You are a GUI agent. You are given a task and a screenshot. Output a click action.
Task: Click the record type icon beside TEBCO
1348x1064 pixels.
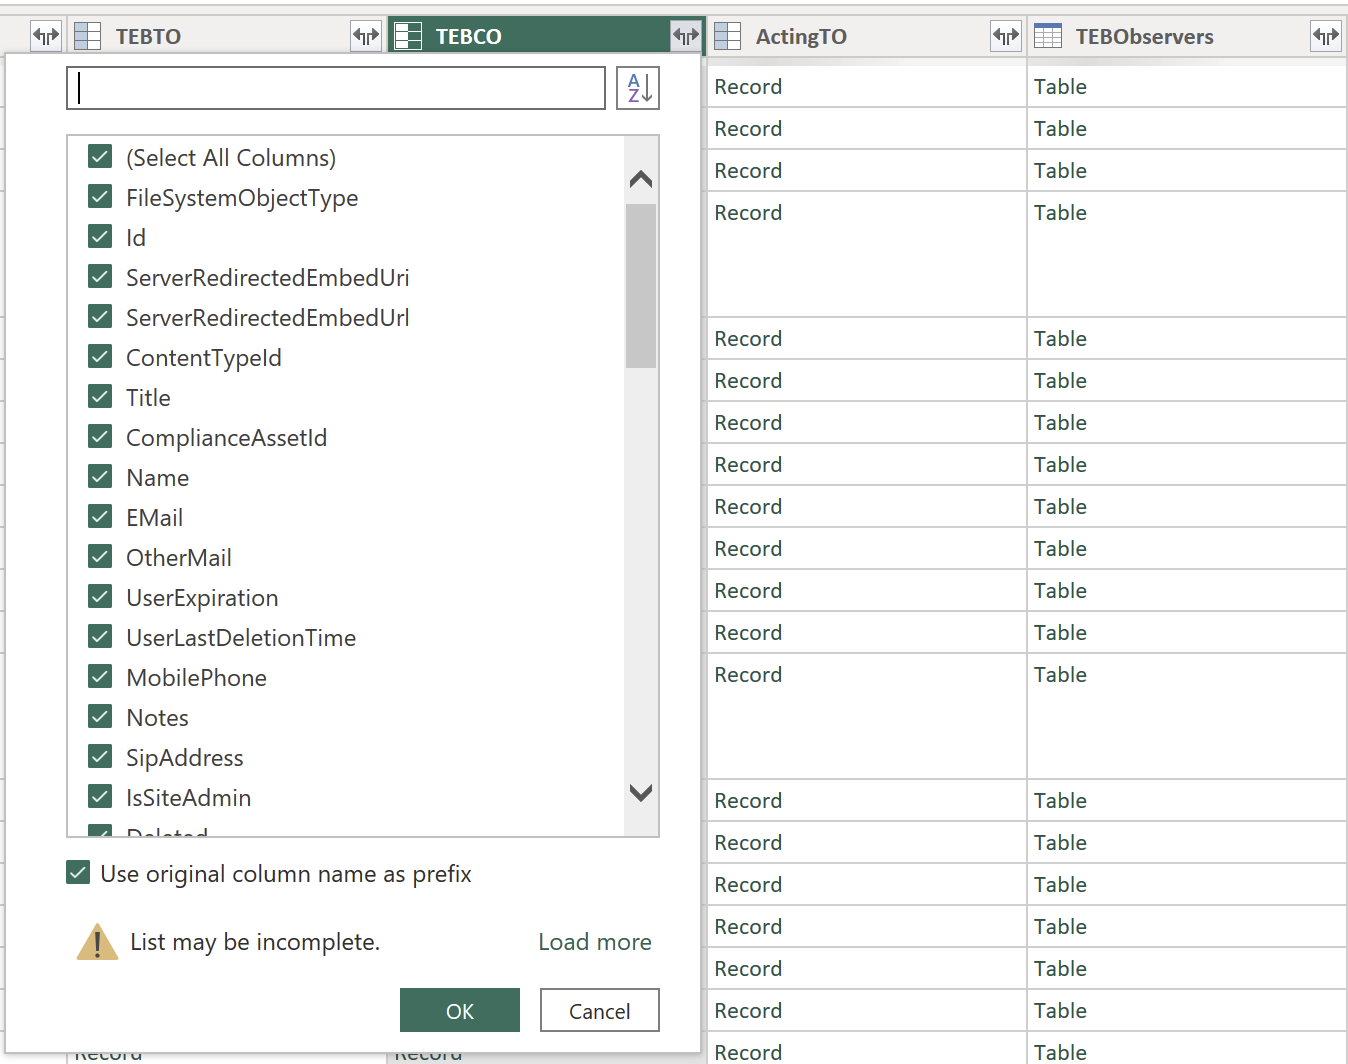click(x=408, y=37)
